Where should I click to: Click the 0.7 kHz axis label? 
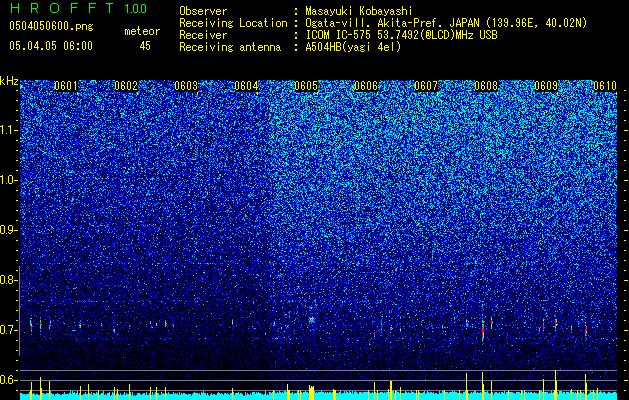click(8, 330)
